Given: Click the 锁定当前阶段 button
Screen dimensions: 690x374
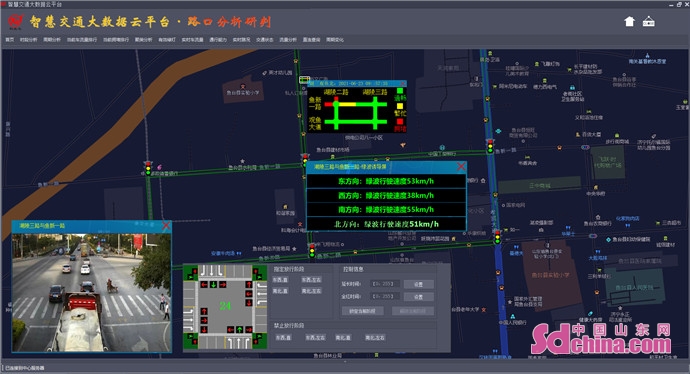Looking at the screenshot, I should click(363, 311).
